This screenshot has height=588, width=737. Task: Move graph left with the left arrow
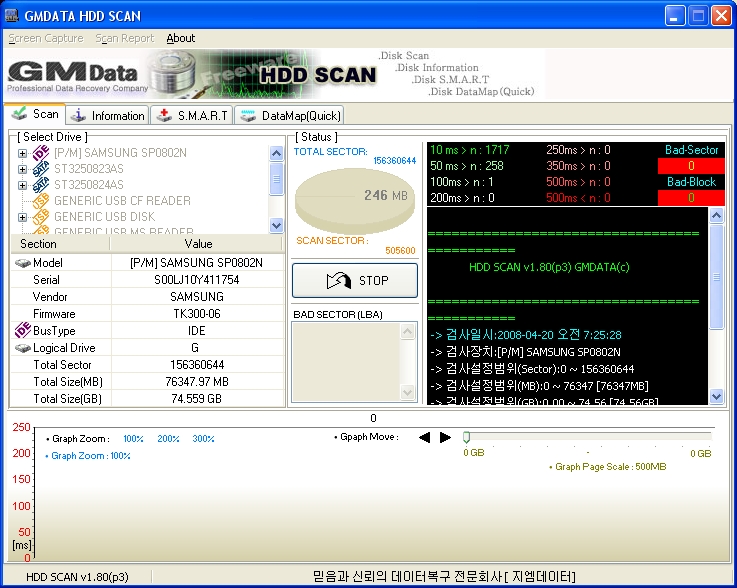click(x=424, y=438)
